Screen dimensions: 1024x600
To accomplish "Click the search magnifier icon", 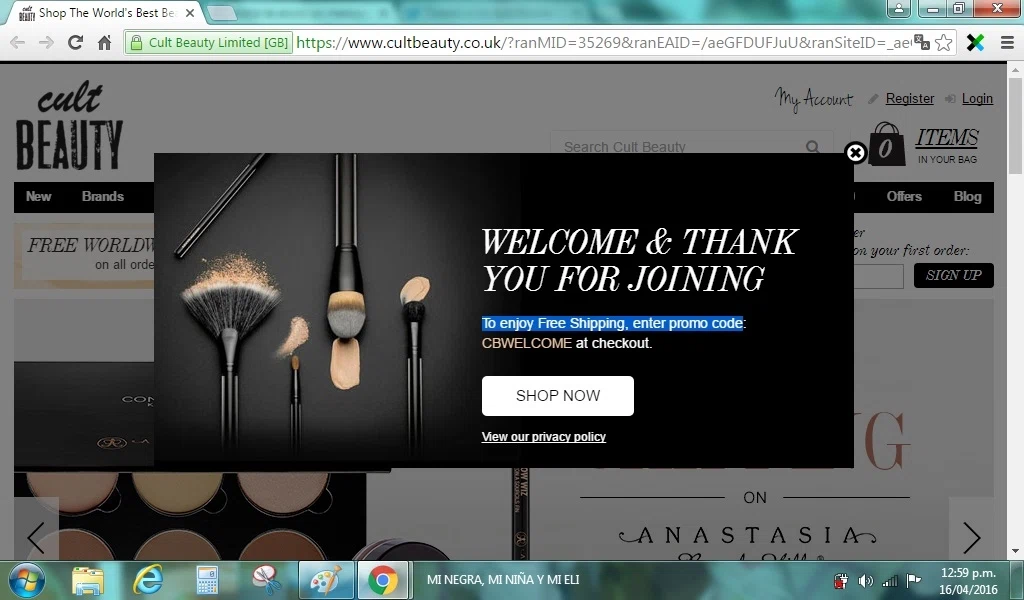I will point(812,147).
